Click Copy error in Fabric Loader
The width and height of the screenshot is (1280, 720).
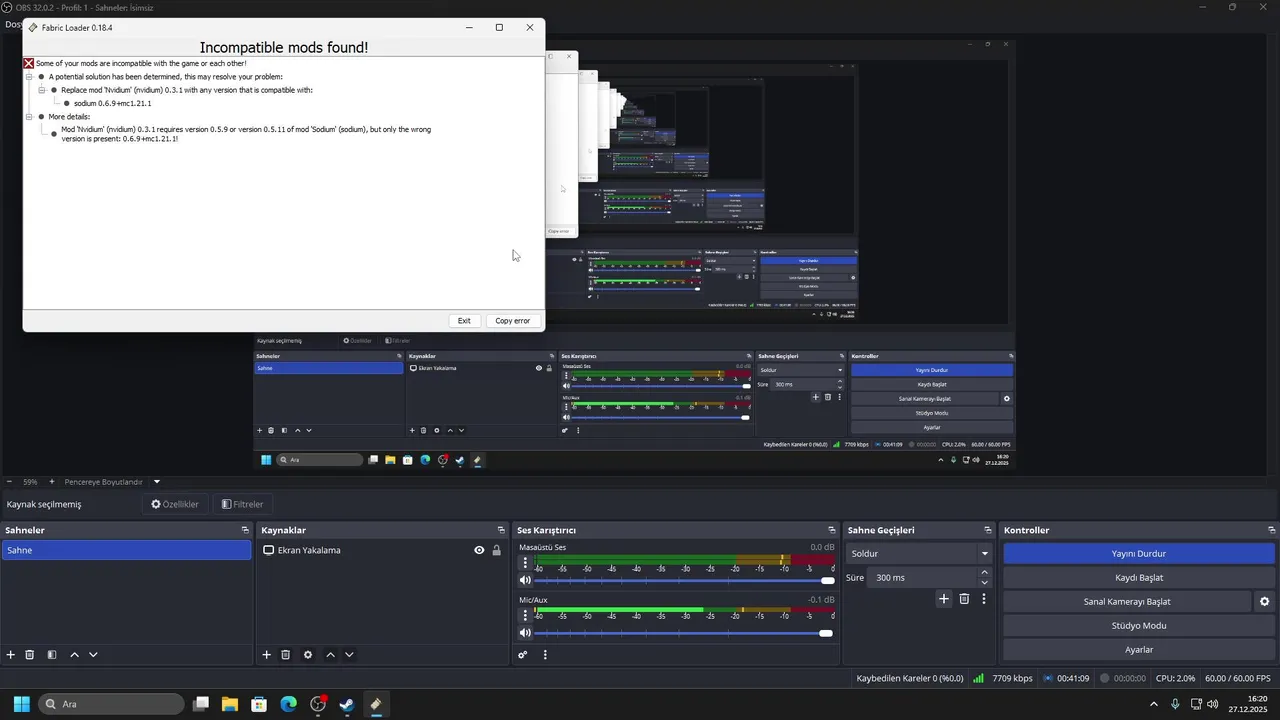click(513, 321)
